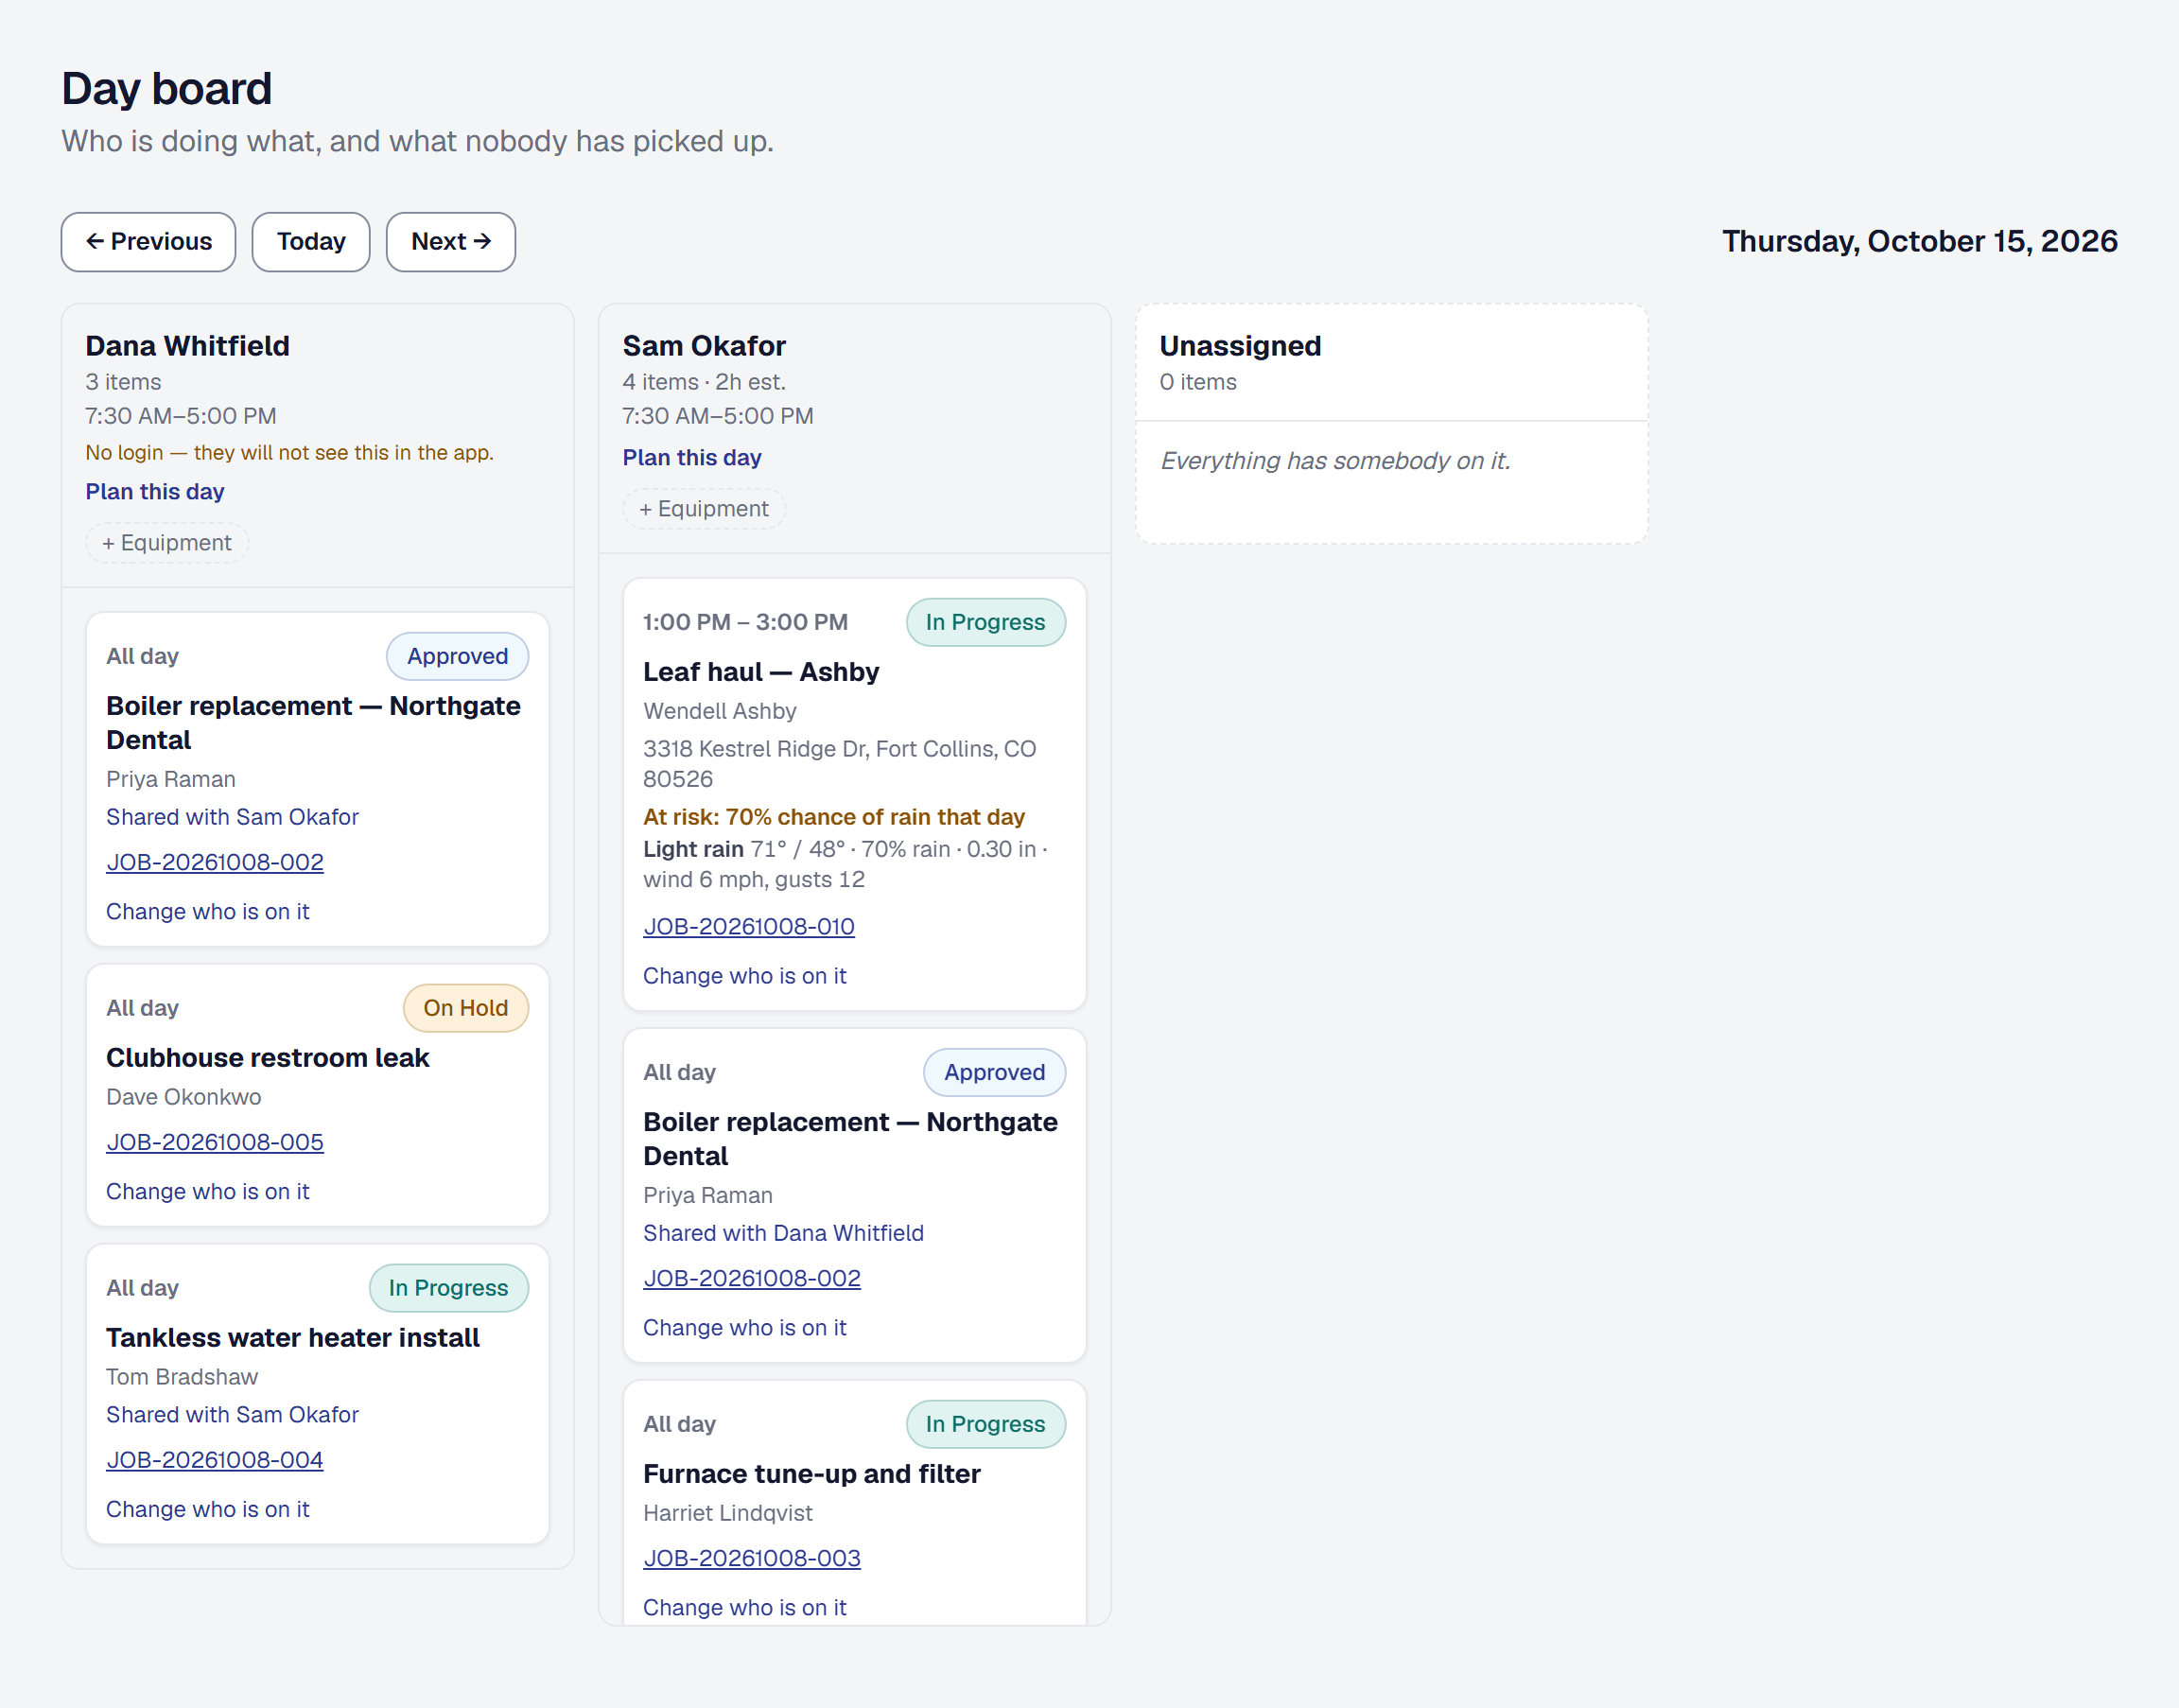
Task: Click the Unassigned column heading
Action: pyautogui.click(x=1240, y=346)
